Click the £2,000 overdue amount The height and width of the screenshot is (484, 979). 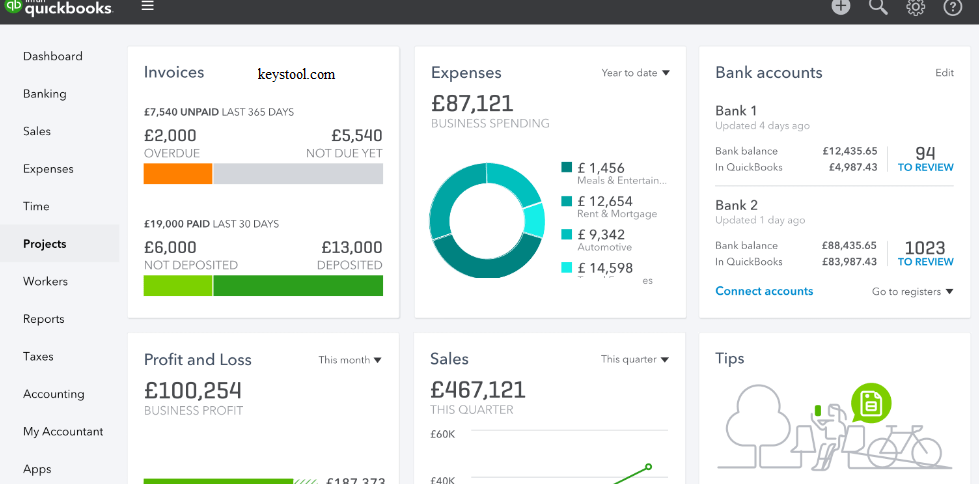tap(170, 136)
